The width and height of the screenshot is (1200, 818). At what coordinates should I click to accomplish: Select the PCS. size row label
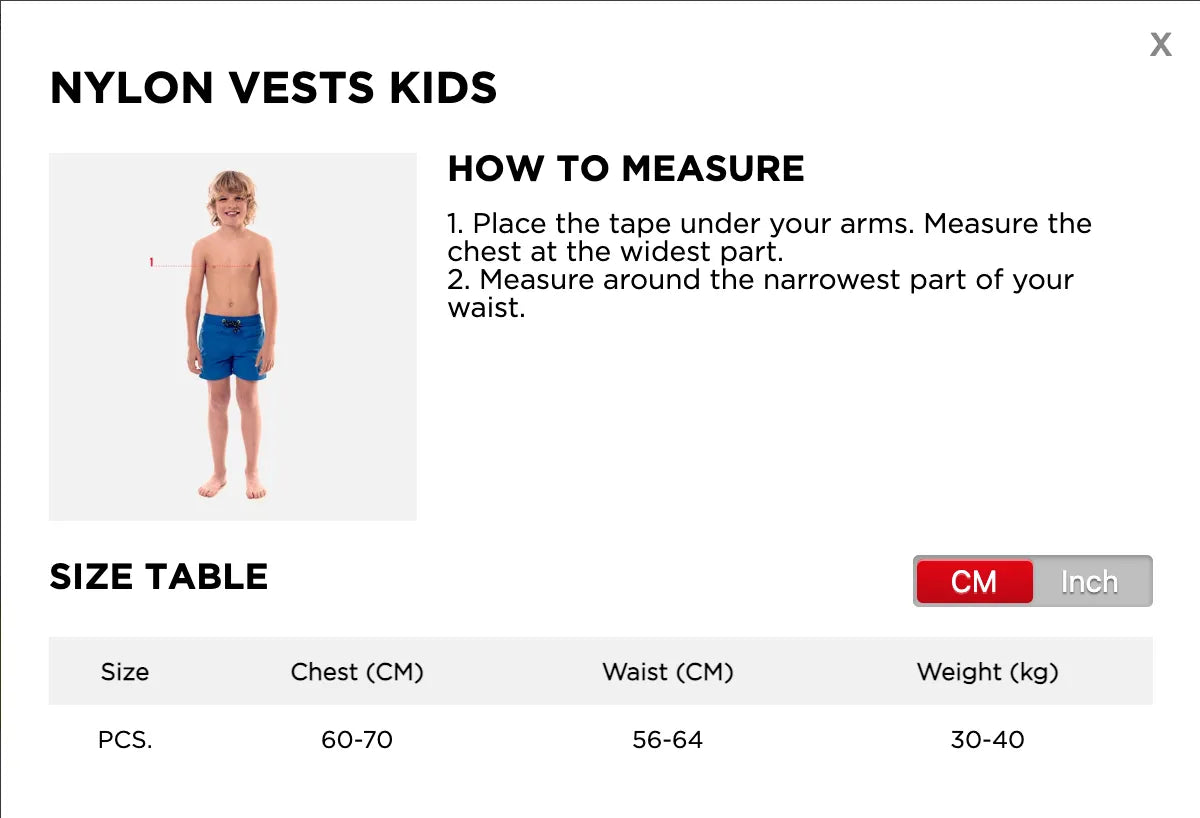click(x=125, y=740)
